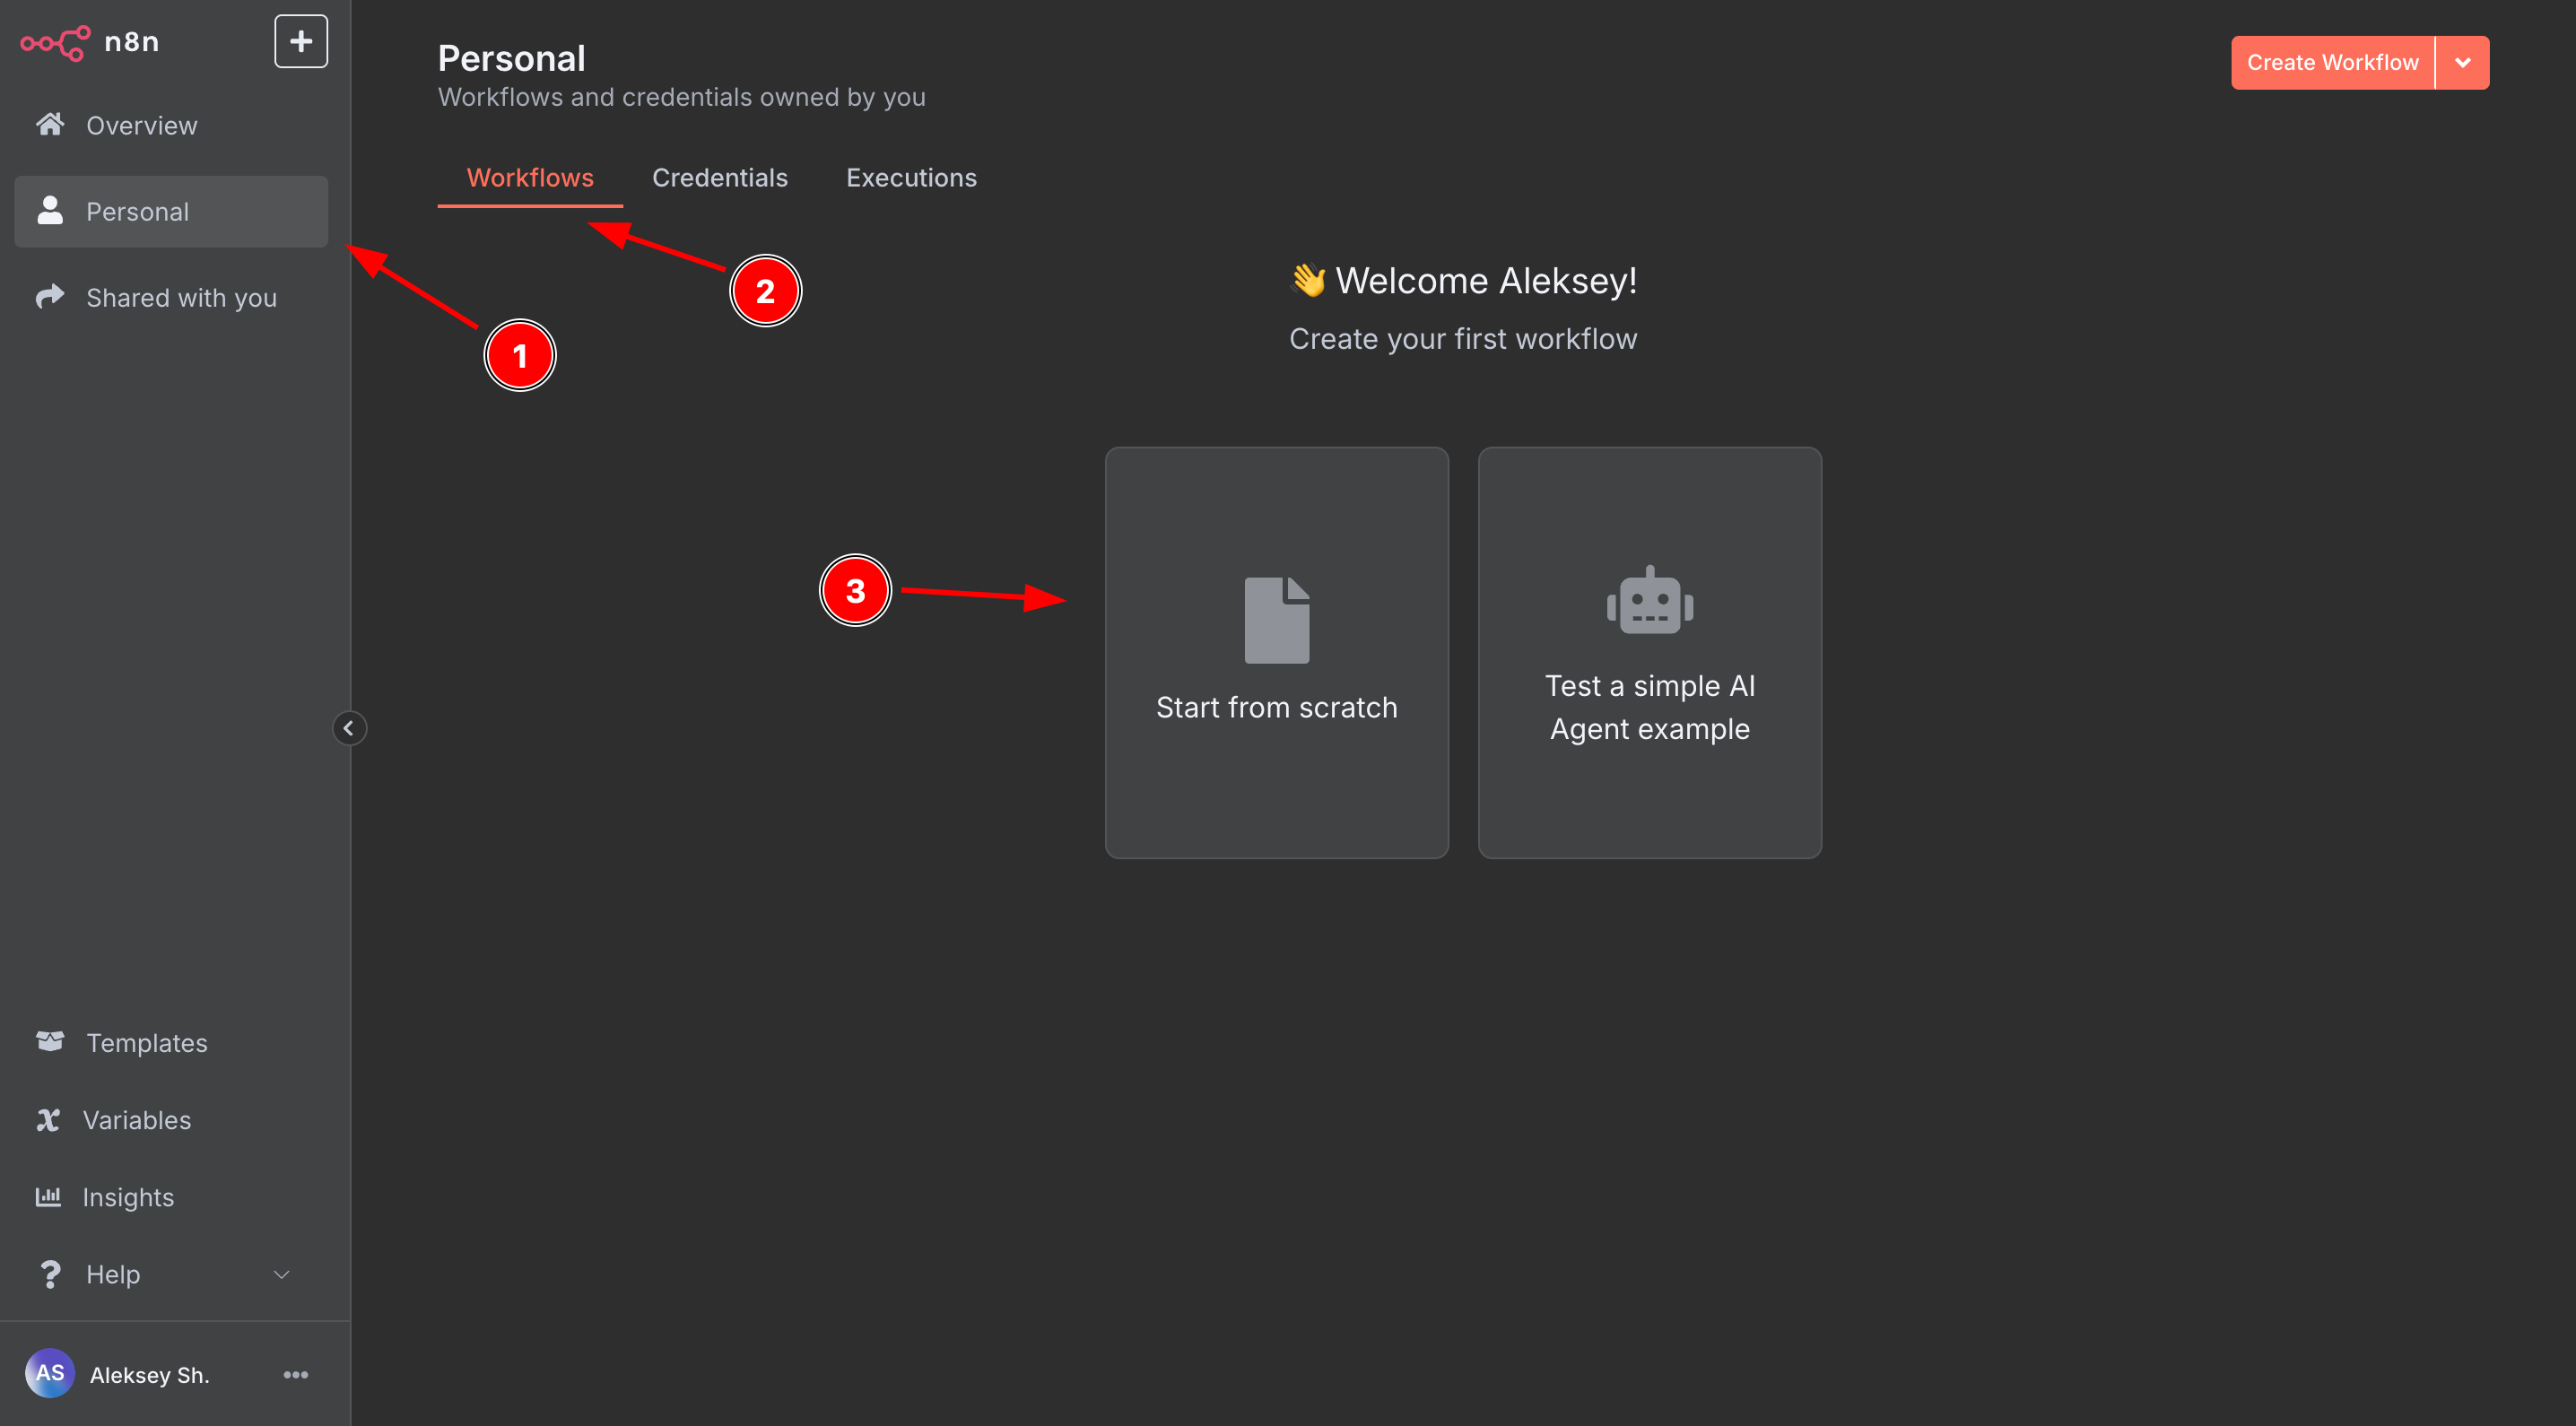2576x1426 pixels.
Task: Collapse the sidebar with the chevron button
Action: [349, 727]
